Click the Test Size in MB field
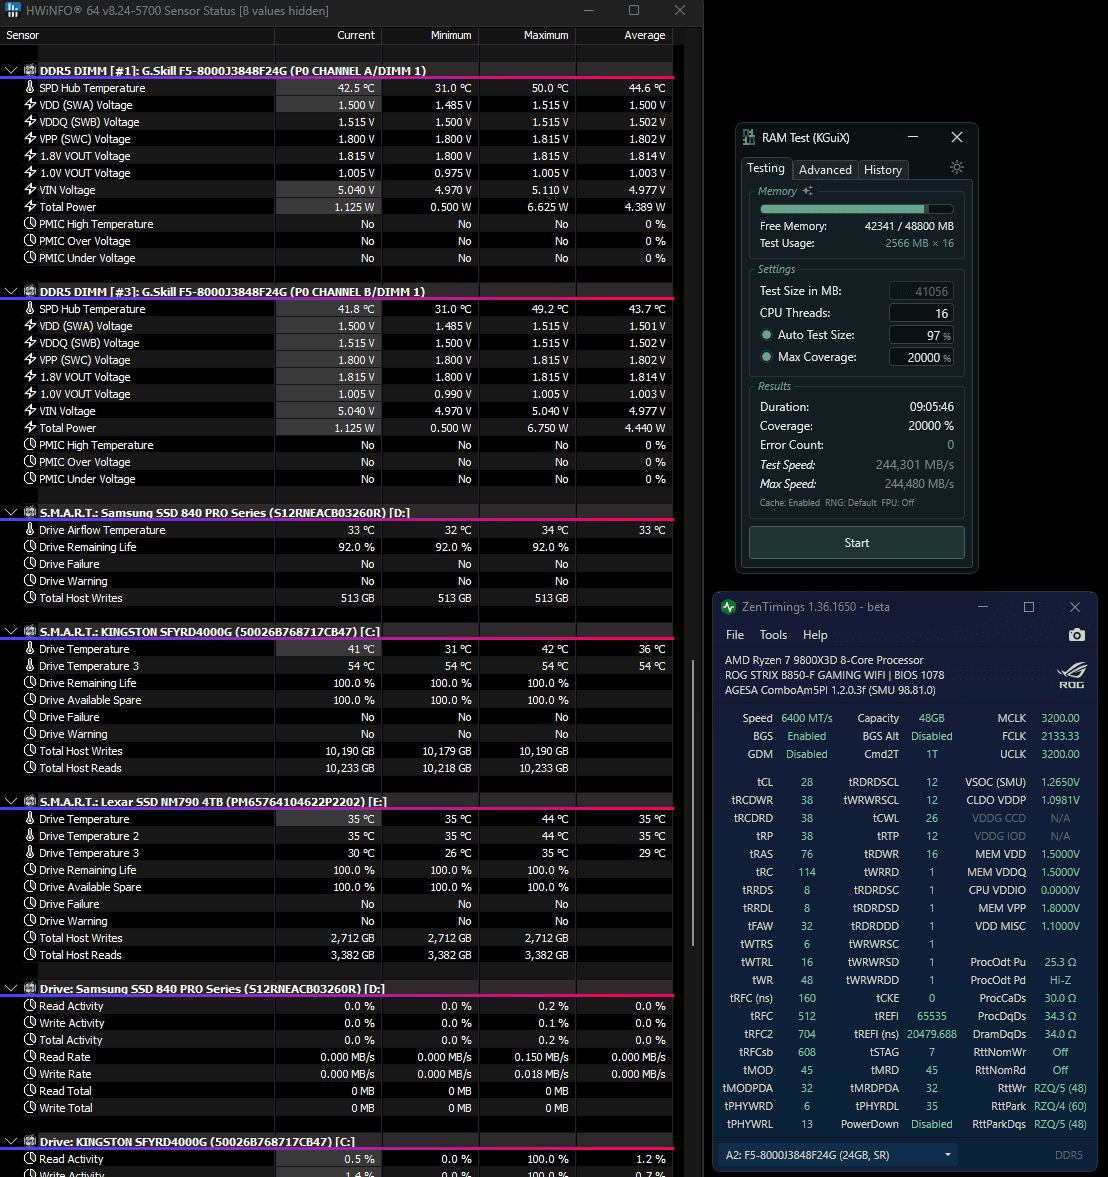 coord(921,291)
